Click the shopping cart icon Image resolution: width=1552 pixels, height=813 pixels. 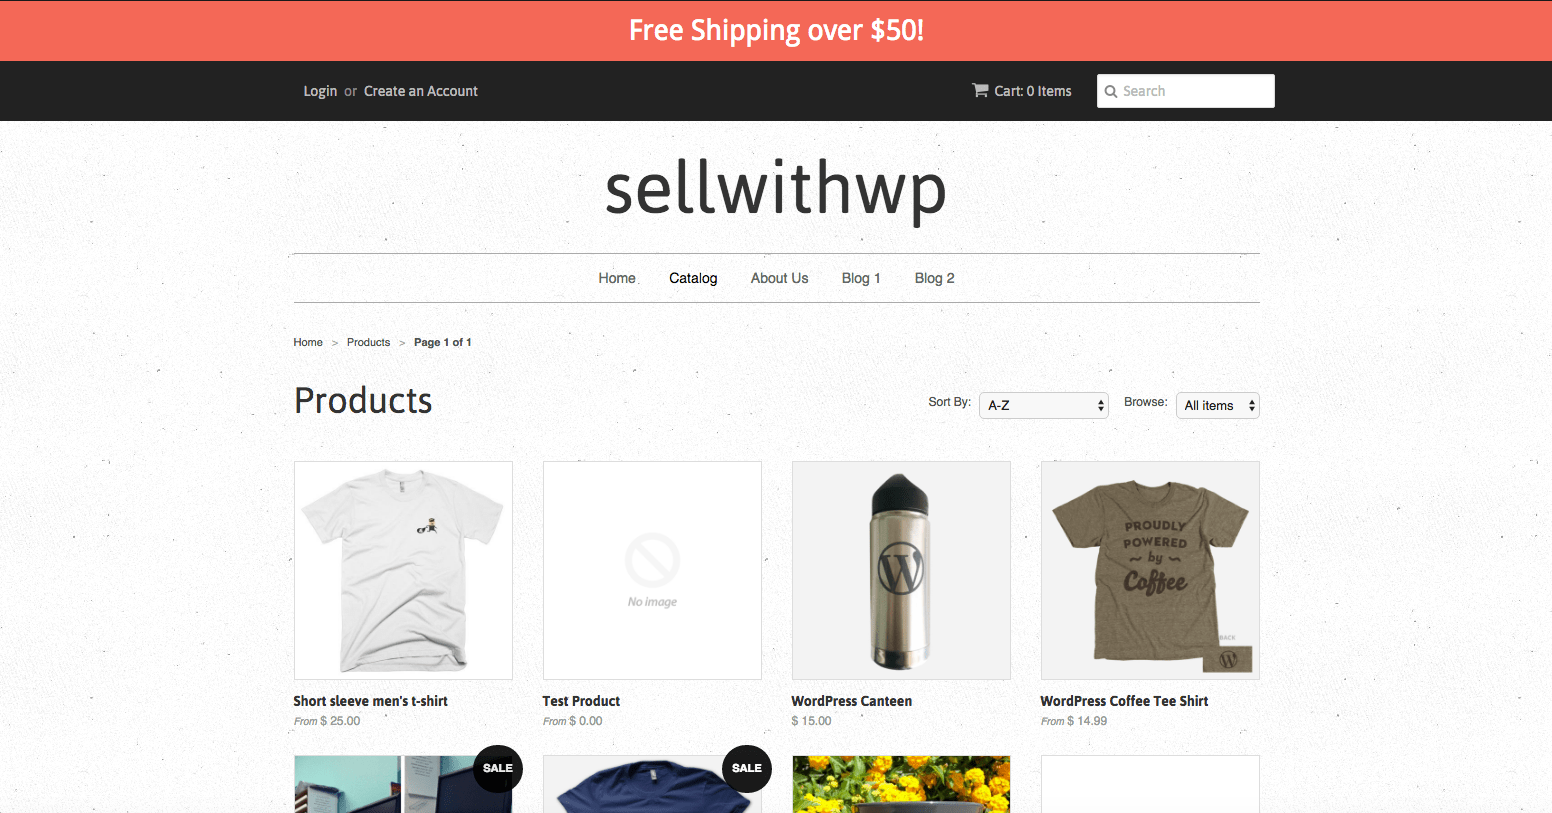click(x=980, y=90)
